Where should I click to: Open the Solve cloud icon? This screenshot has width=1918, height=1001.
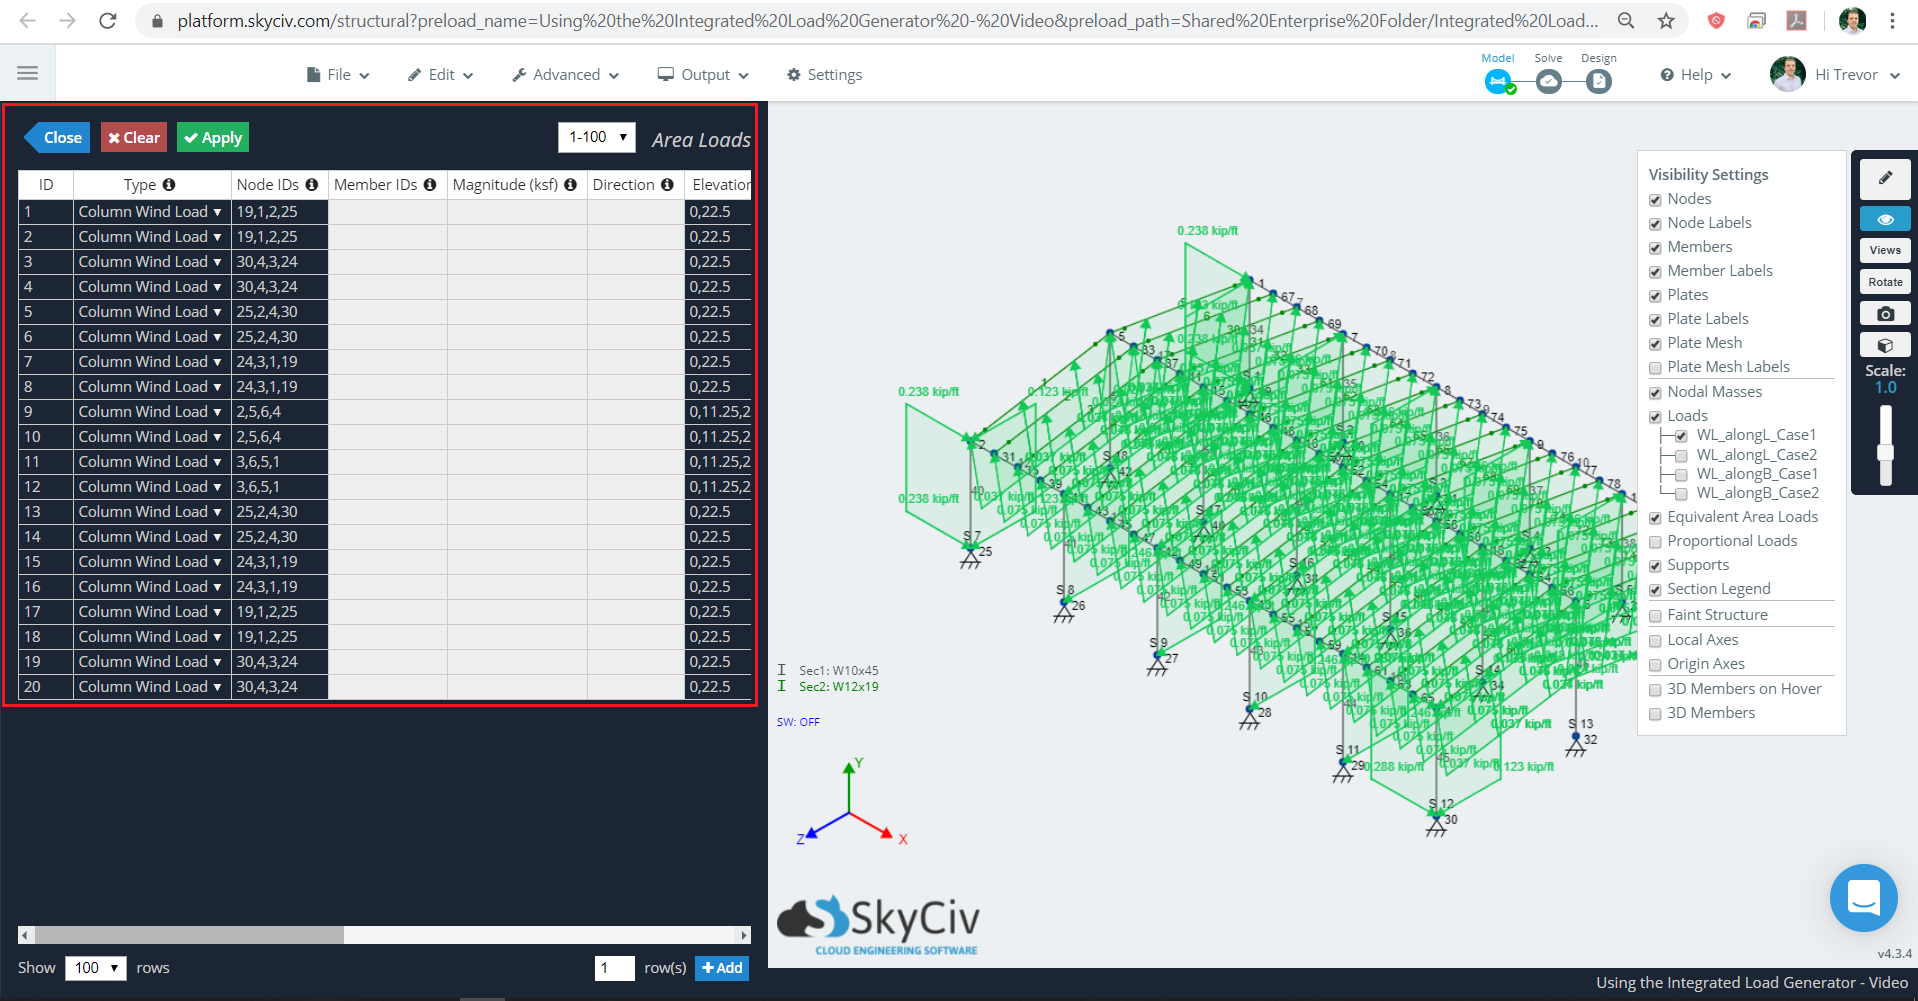point(1548,81)
